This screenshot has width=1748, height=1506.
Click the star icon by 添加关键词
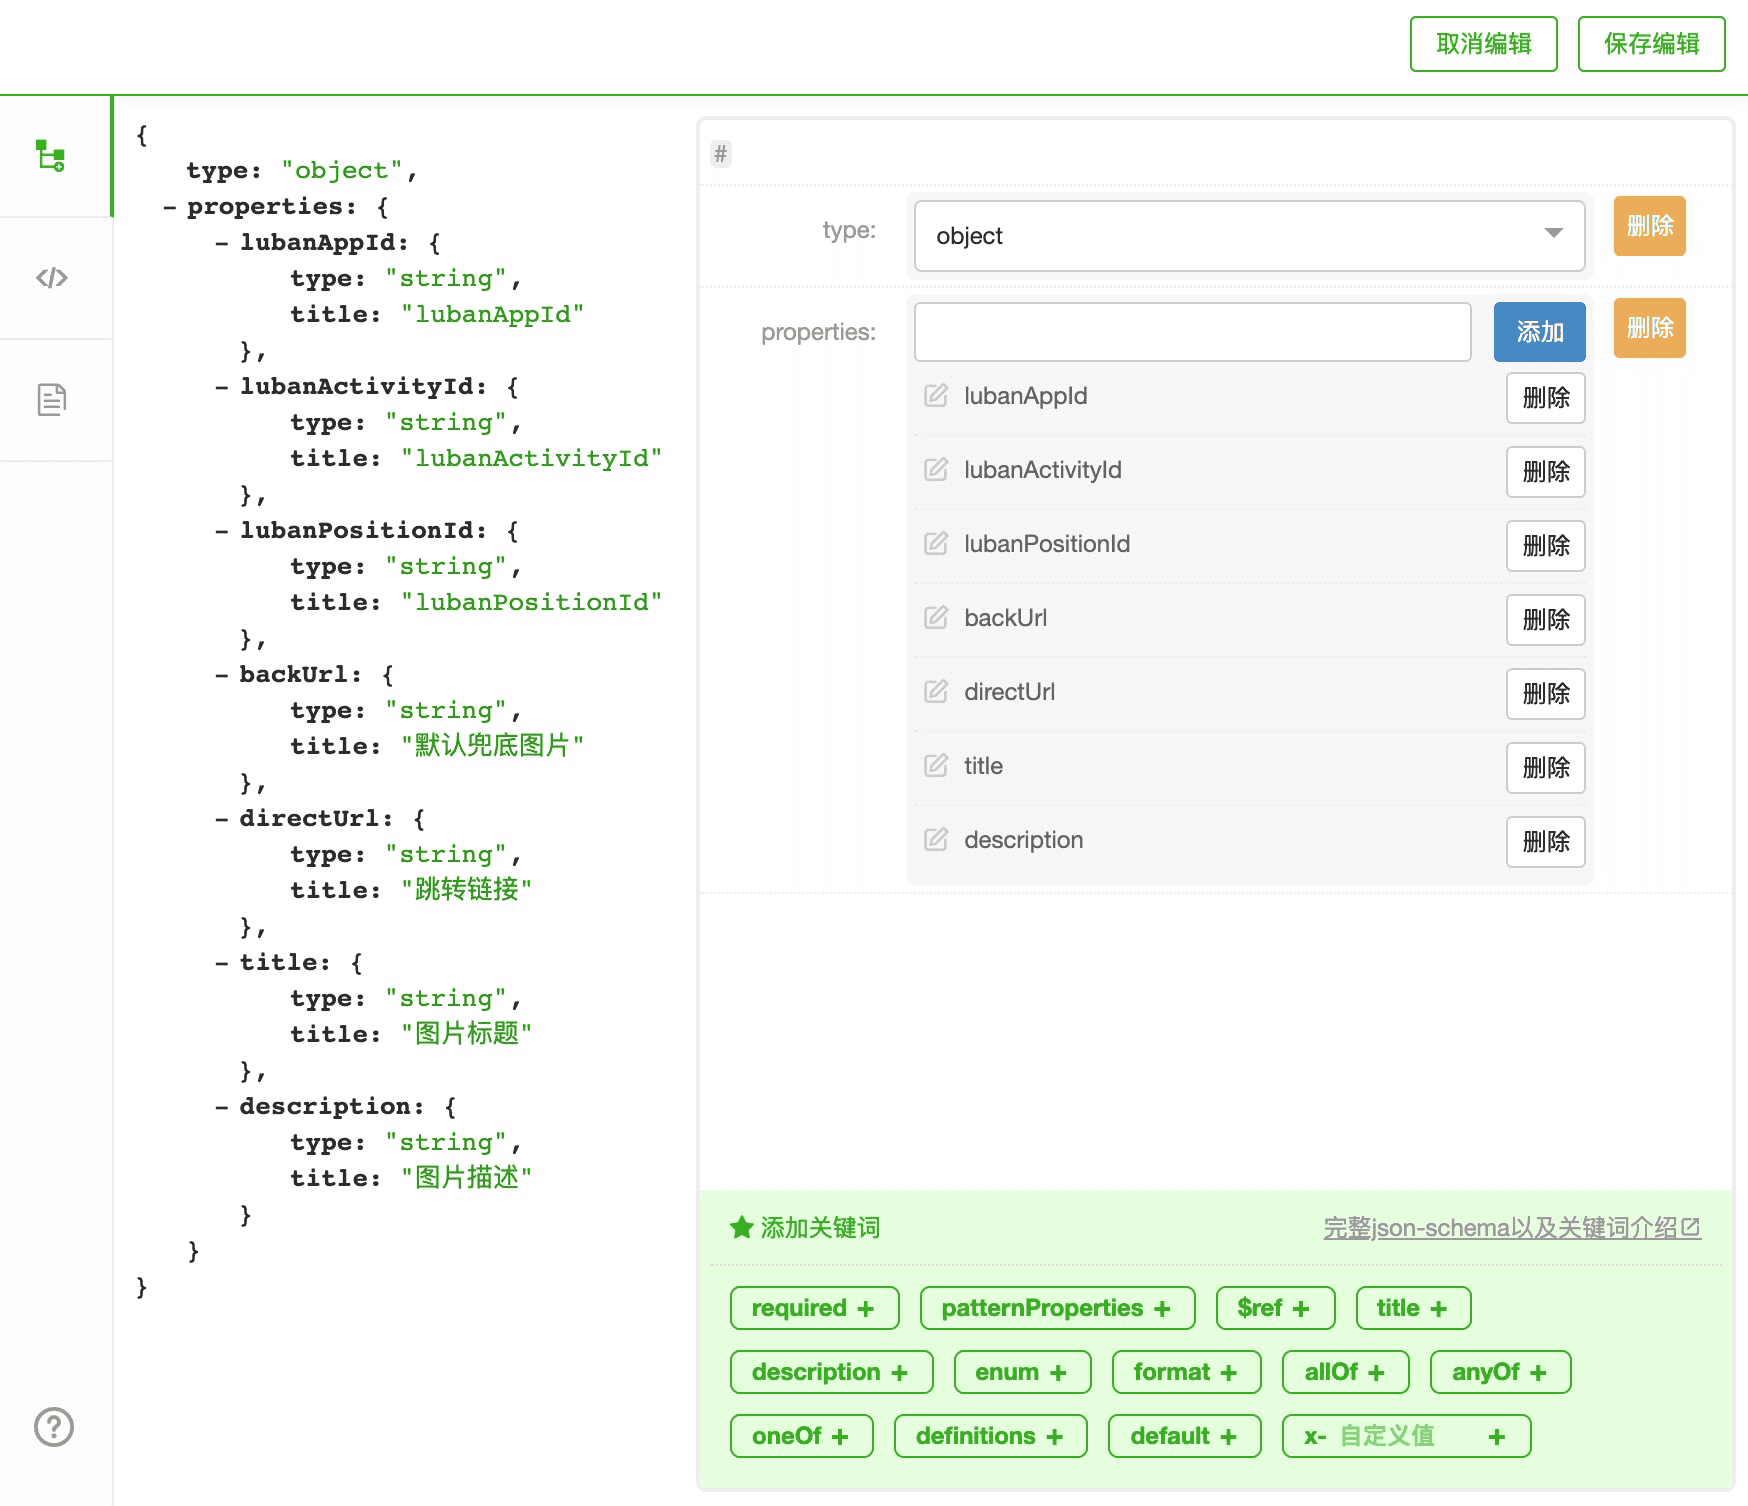pos(741,1227)
